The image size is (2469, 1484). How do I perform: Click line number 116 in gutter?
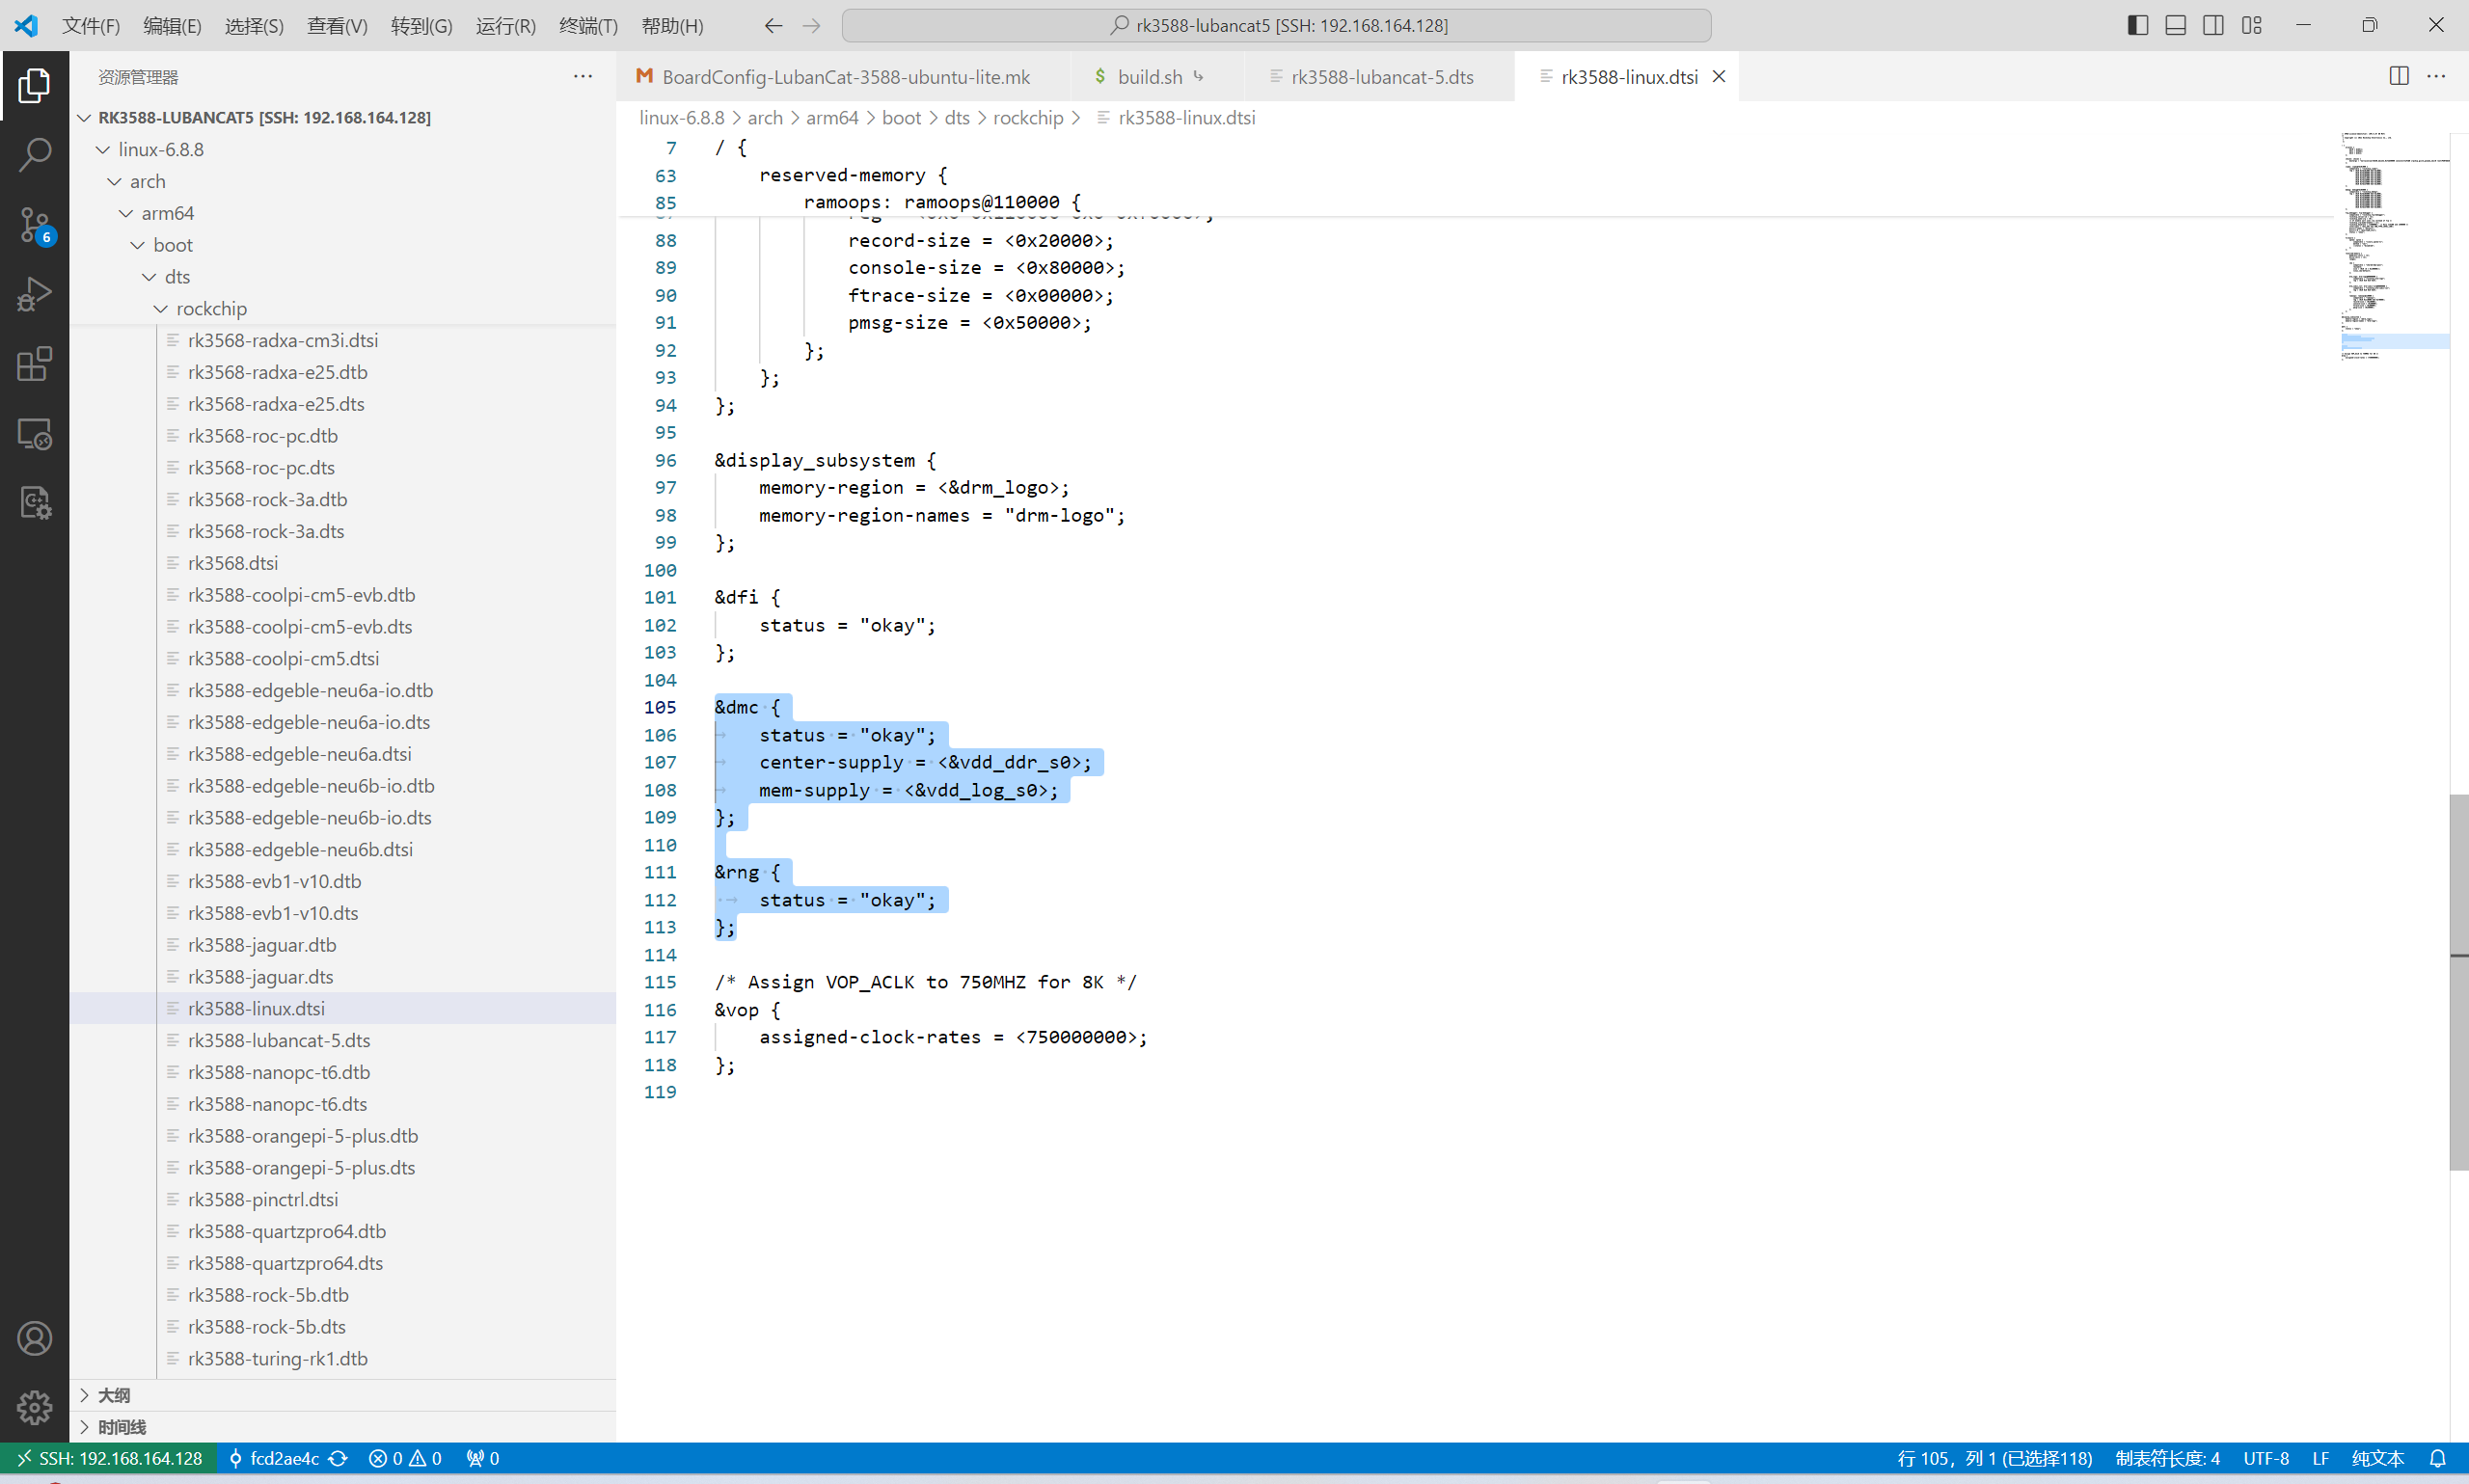pos(660,1010)
